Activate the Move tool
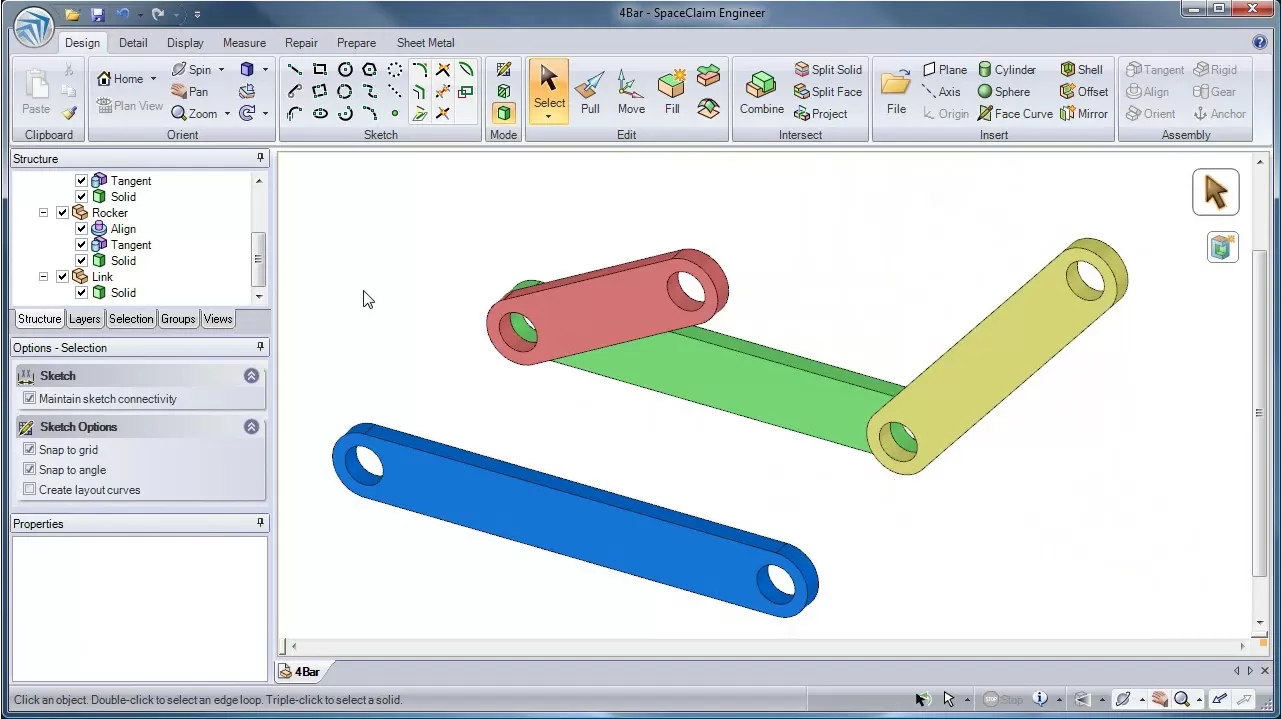This screenshot has height=719, width=1281. (x=631, y=92)
